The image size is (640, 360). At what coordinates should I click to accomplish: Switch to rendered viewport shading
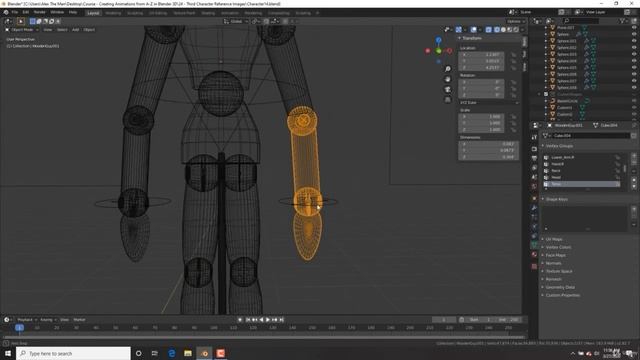[516, 29]
